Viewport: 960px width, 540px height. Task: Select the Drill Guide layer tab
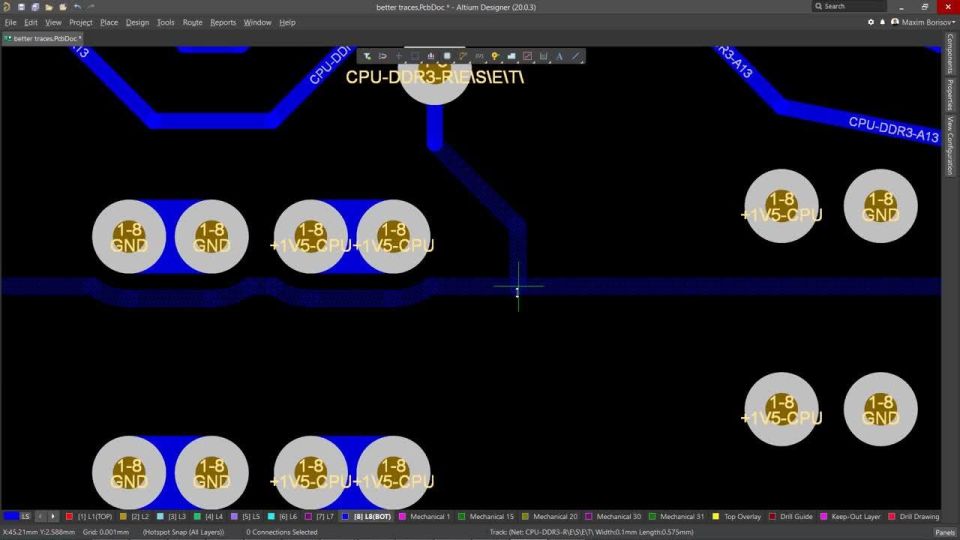pyautogui.click(x=791, y=517)
